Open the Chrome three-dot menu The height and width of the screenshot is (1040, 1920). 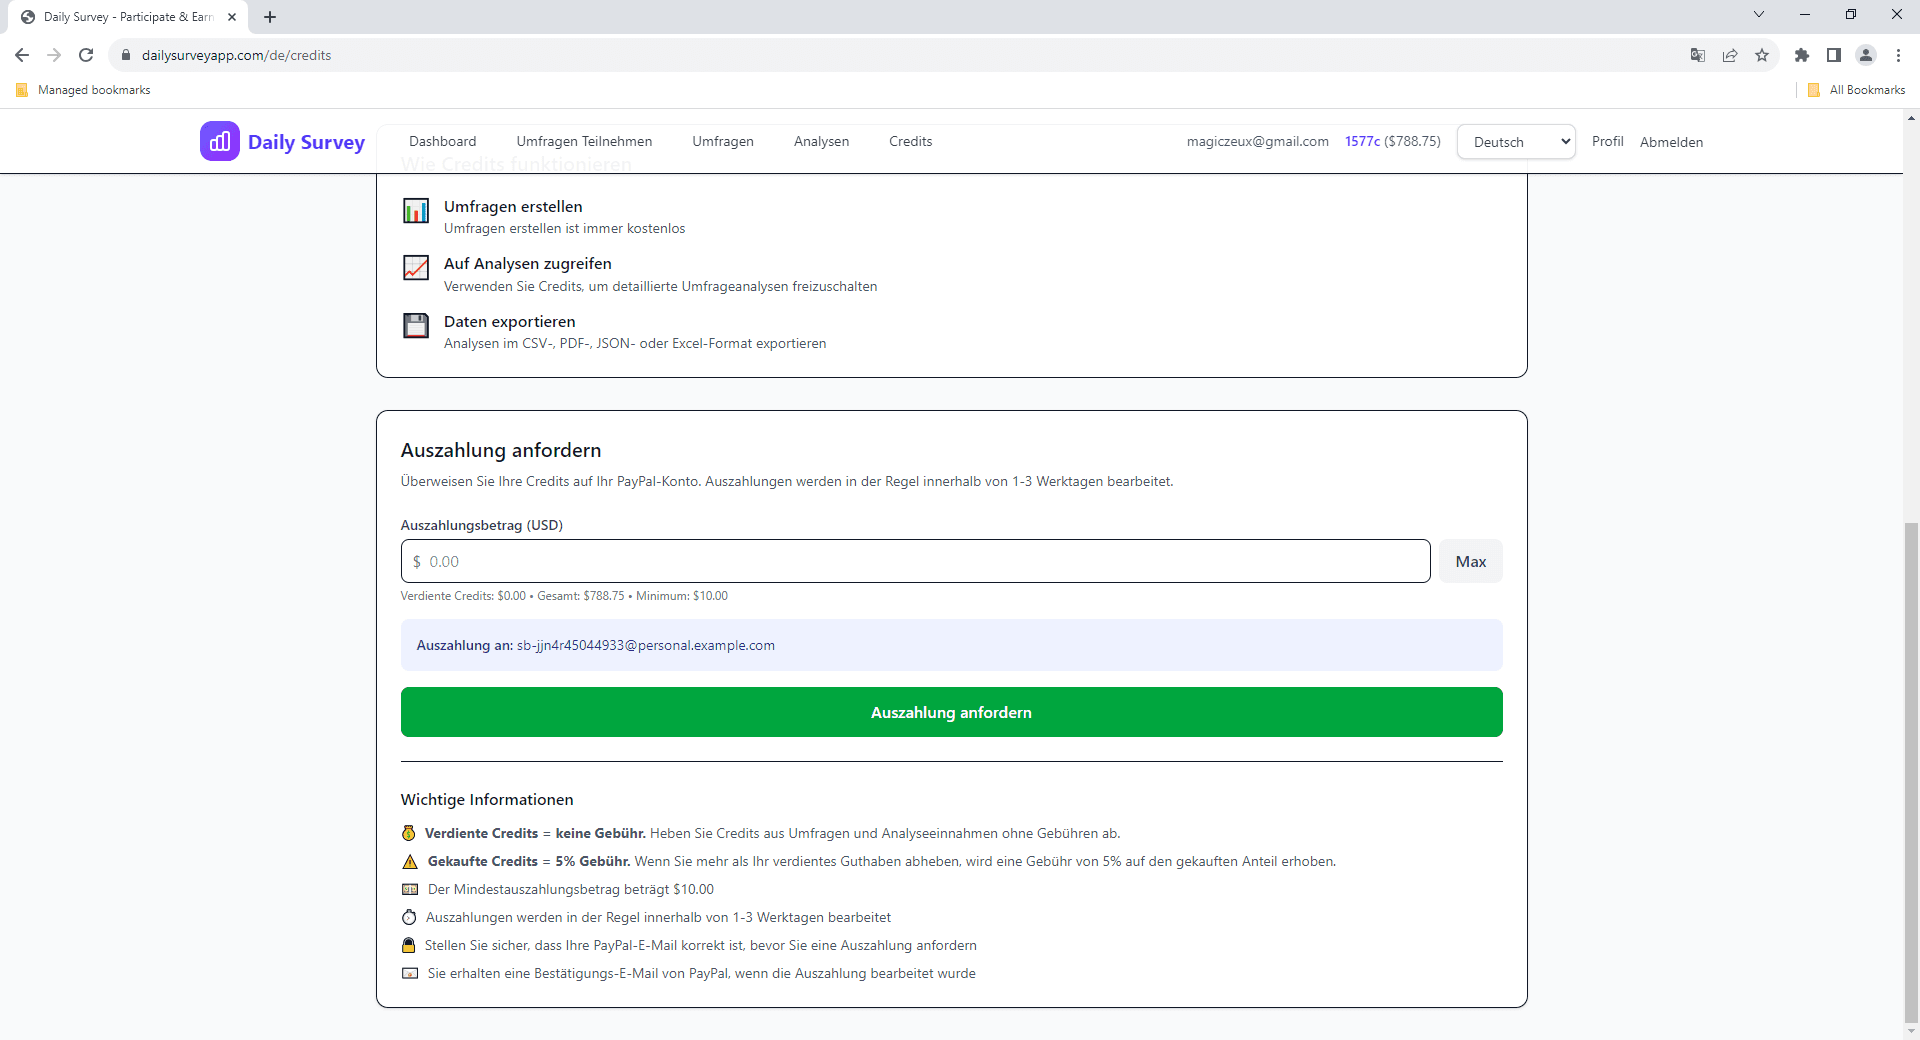1898,55
